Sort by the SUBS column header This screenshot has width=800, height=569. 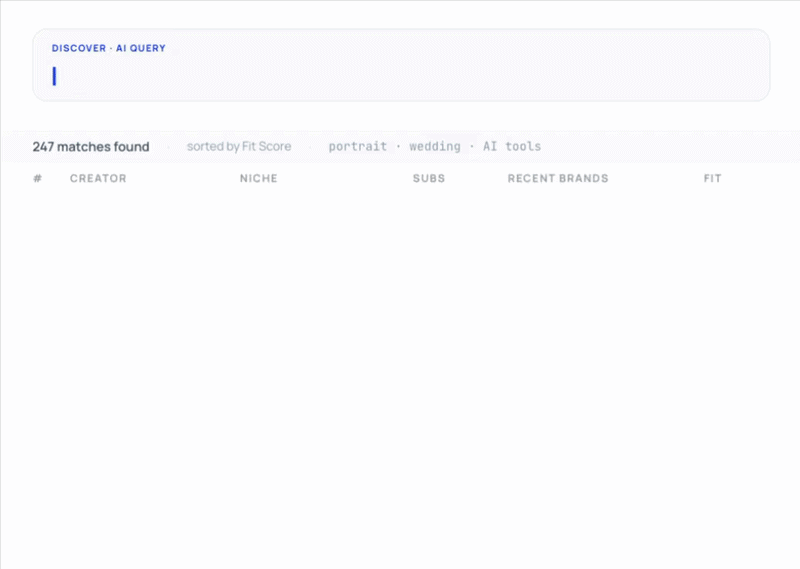429,178
